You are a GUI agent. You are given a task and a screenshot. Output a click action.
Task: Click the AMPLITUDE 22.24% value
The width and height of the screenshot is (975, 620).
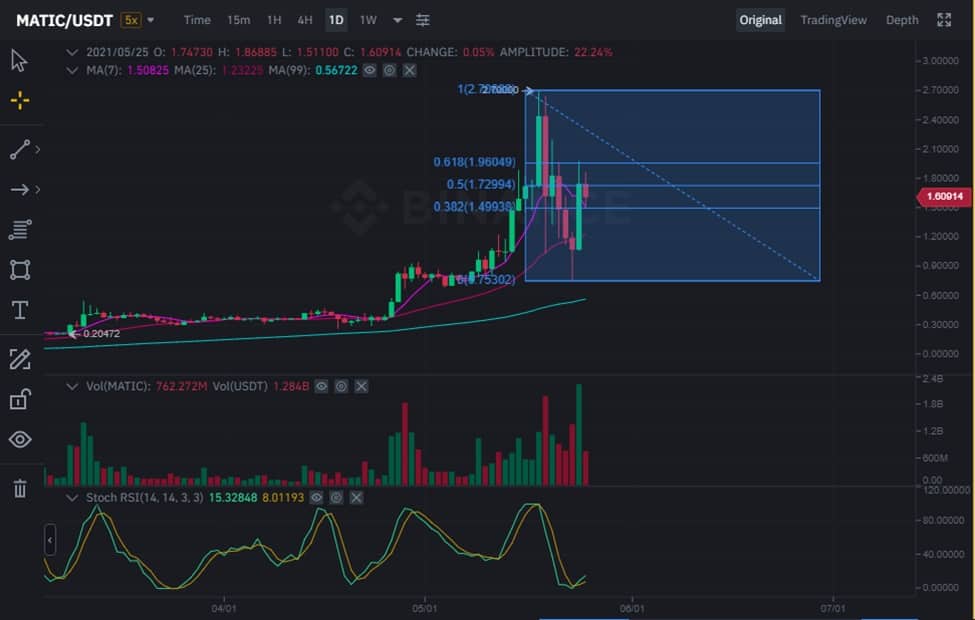pyautogui.click(x=593, y=52)
